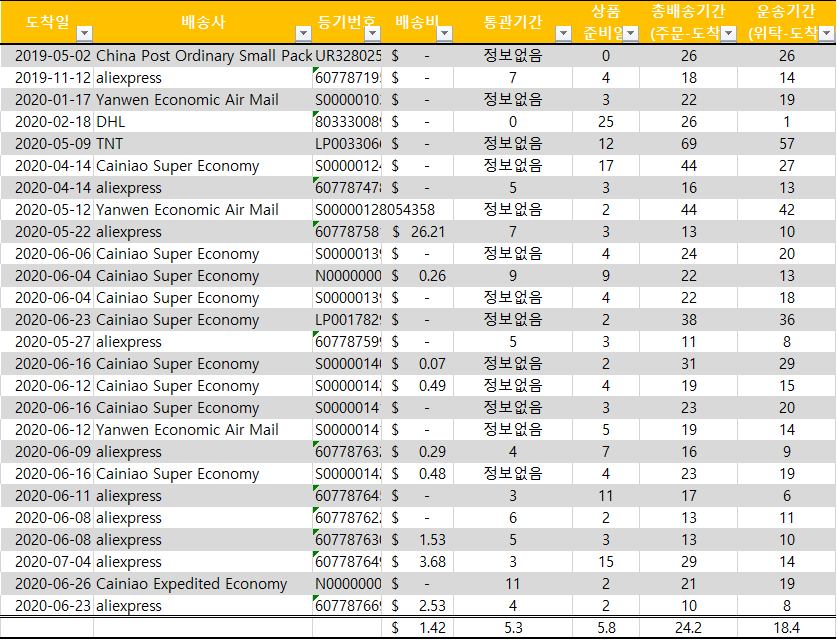The width and height of the screenshot is (837, 640).
Task: Select the average customs period 5.3
Action: pyautogui.click(x=513, y=628)
